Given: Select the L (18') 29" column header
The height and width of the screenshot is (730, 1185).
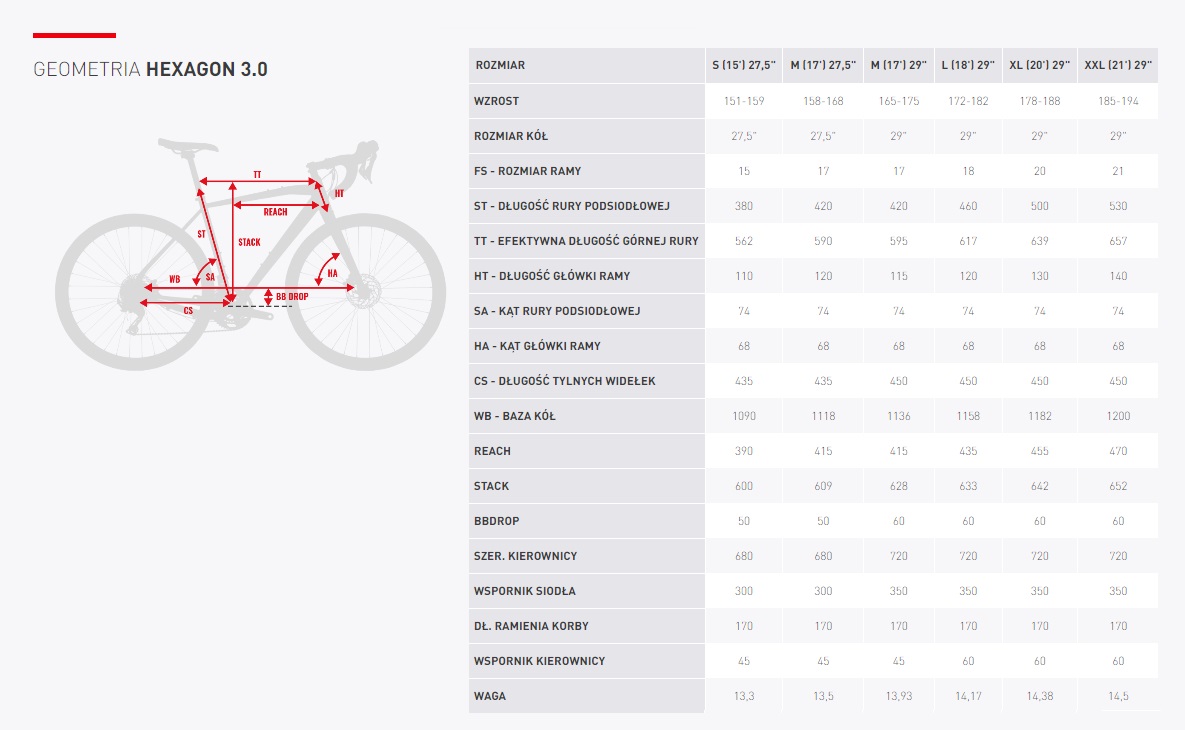Looking at the screenshot, I should coord(968,66).
